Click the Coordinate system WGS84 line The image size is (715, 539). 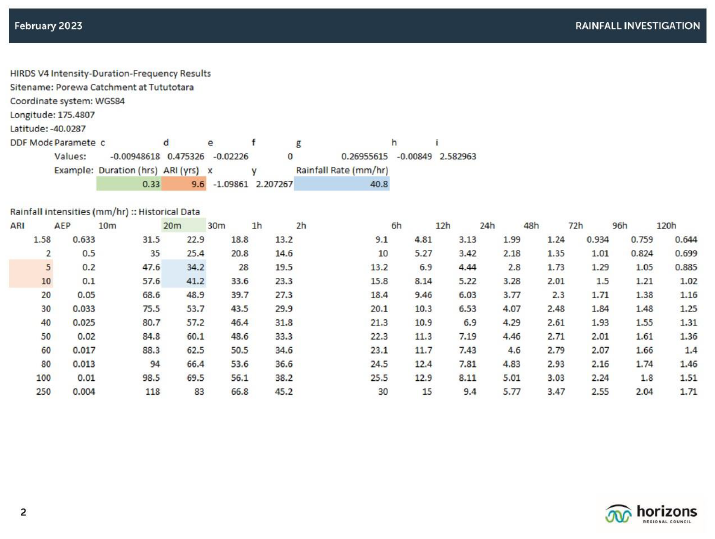click(x=66, y=101)
